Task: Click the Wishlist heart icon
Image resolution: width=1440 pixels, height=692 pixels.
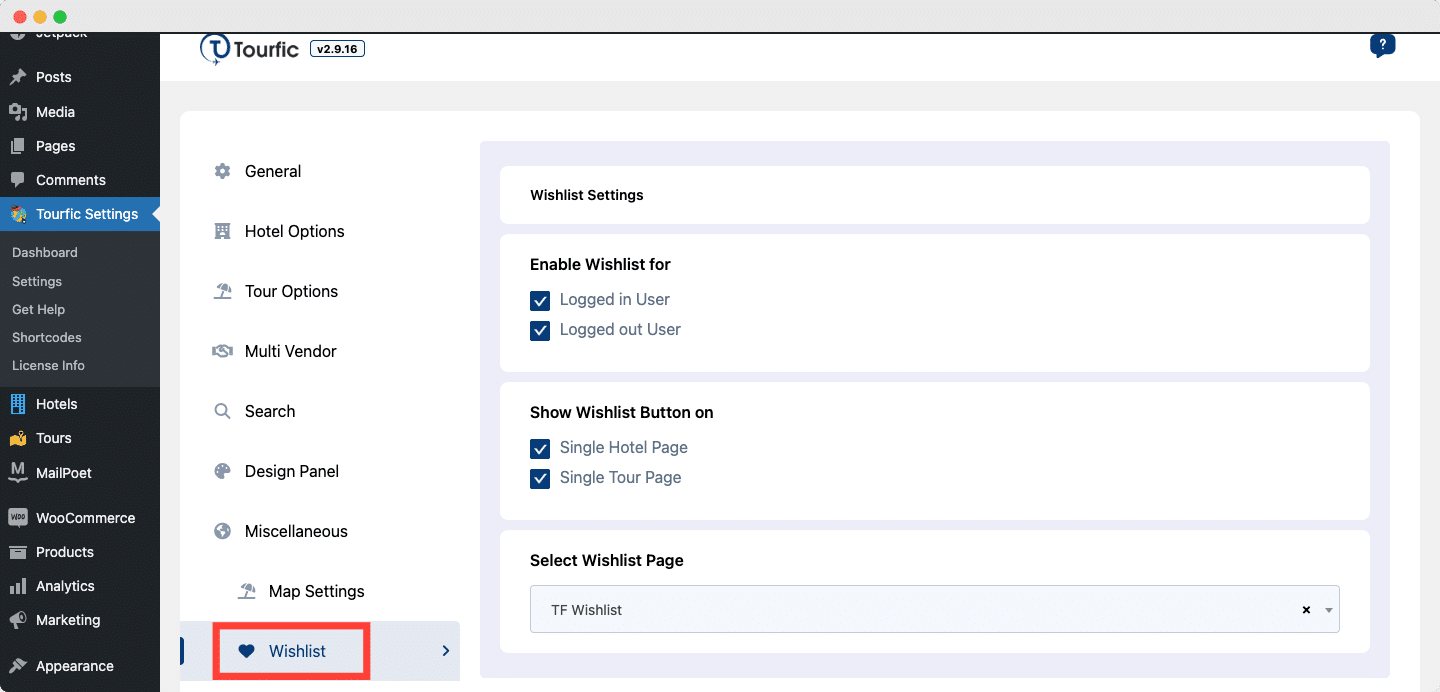Action: 246,651
